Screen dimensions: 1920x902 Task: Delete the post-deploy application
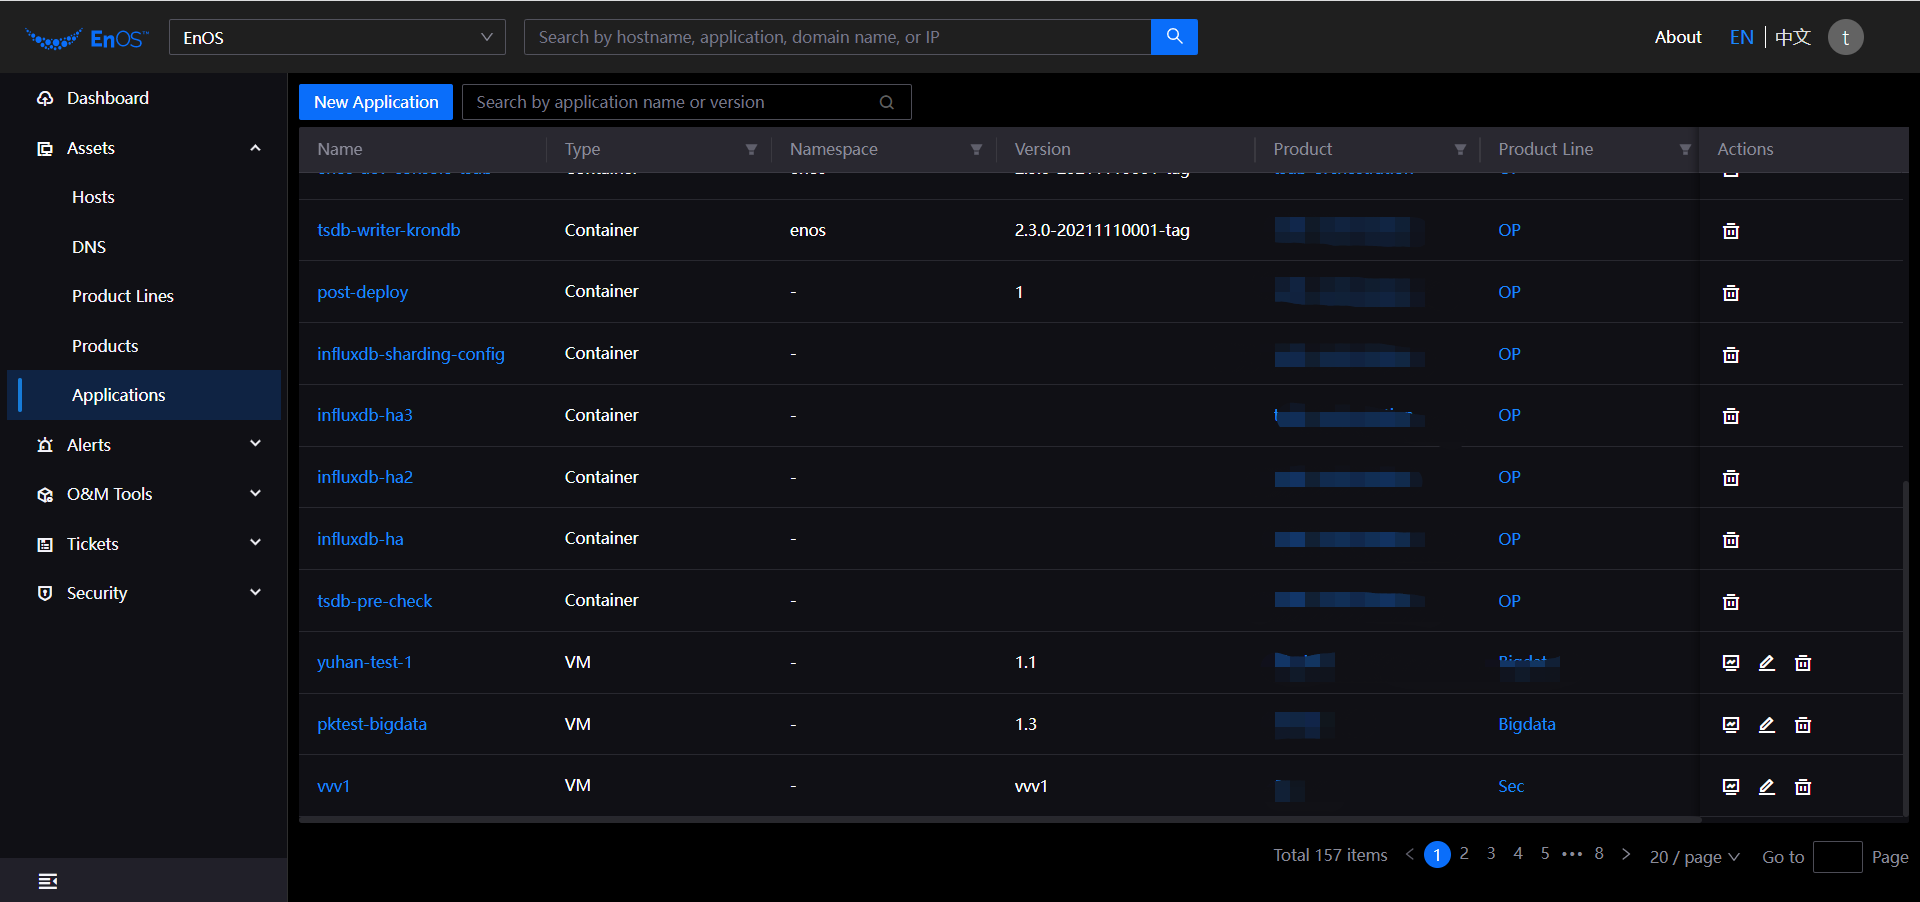coord(1731,293)
